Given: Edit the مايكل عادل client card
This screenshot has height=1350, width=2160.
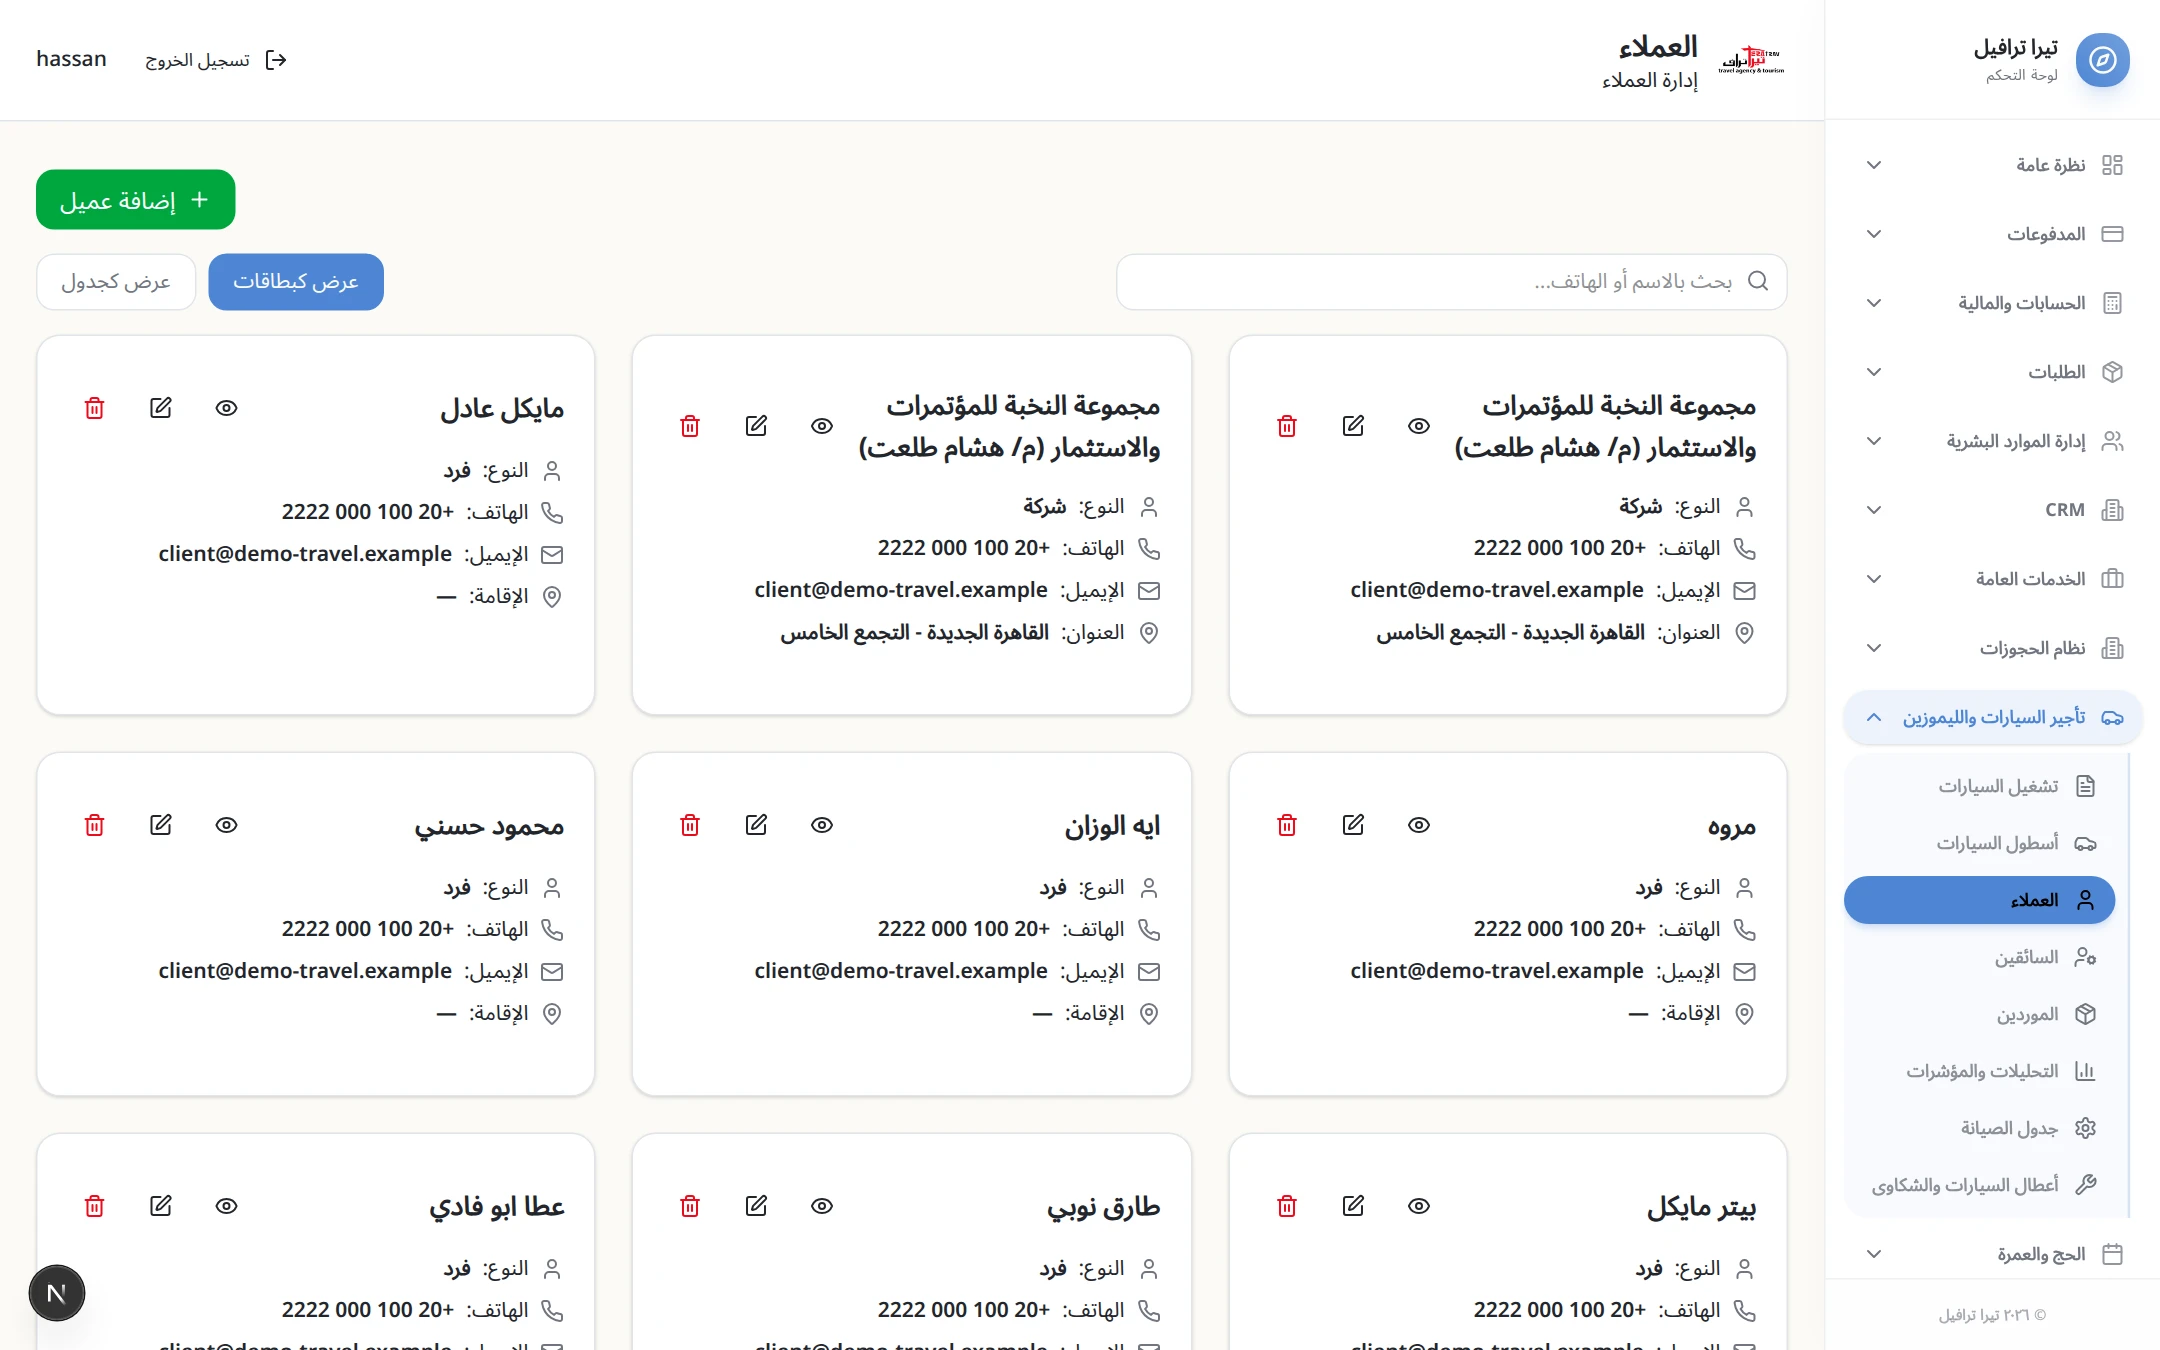Looking at the screenshot, I should [x=160, y=408].
